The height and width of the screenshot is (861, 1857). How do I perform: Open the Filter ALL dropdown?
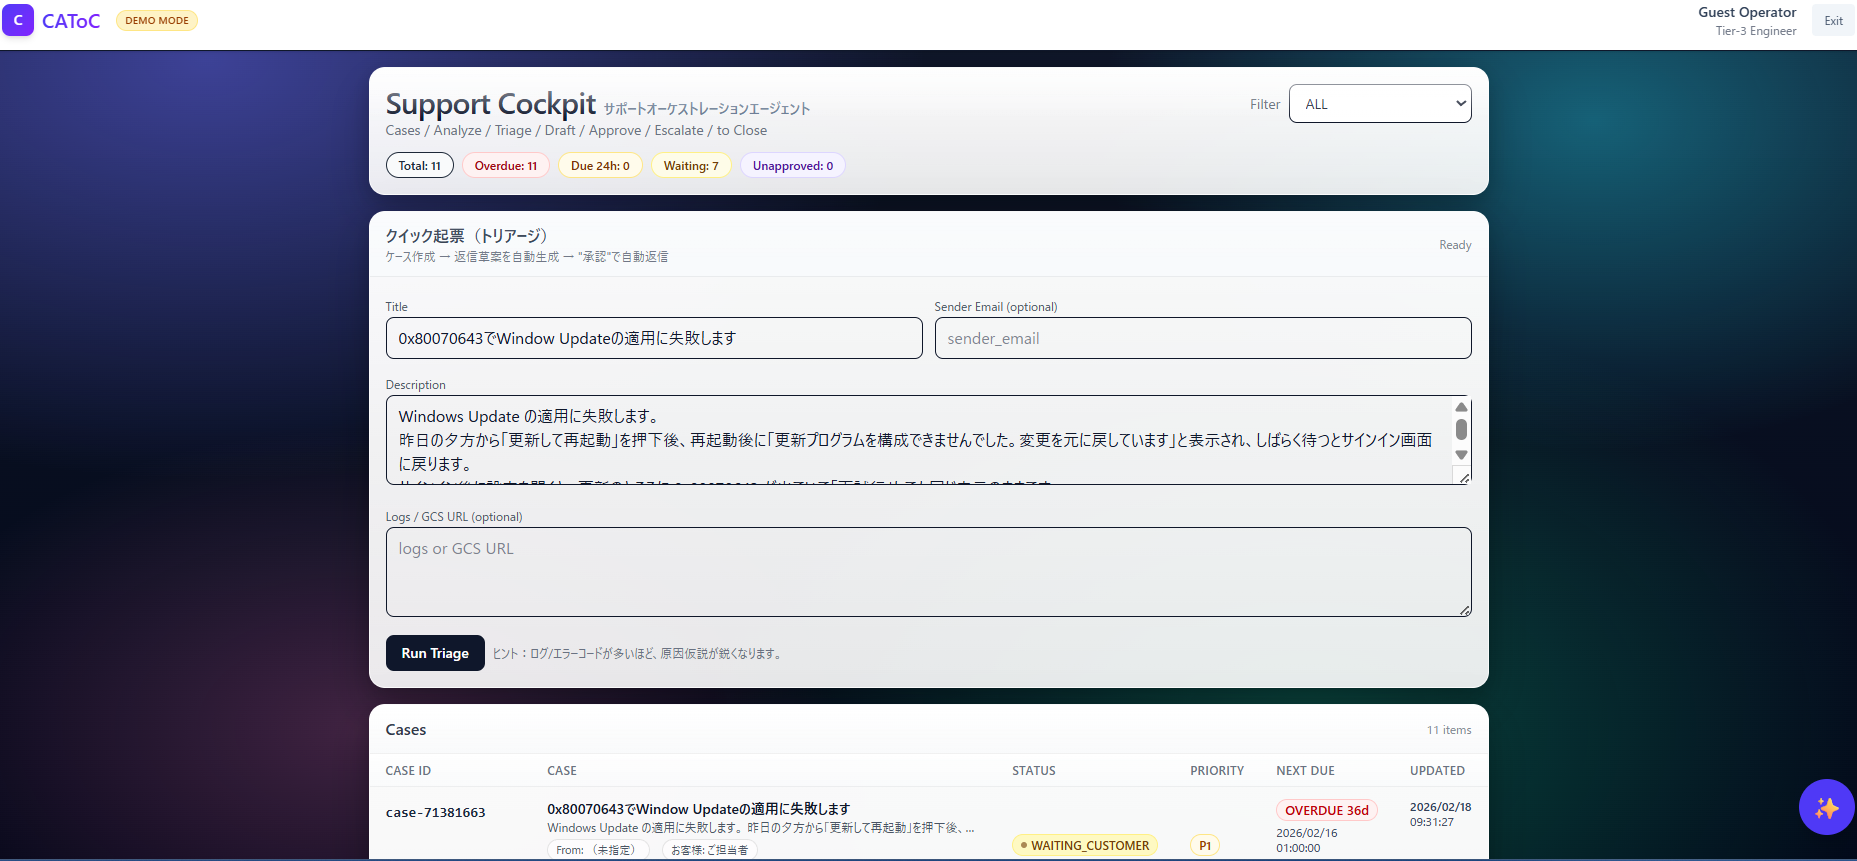coord(1380,104)
